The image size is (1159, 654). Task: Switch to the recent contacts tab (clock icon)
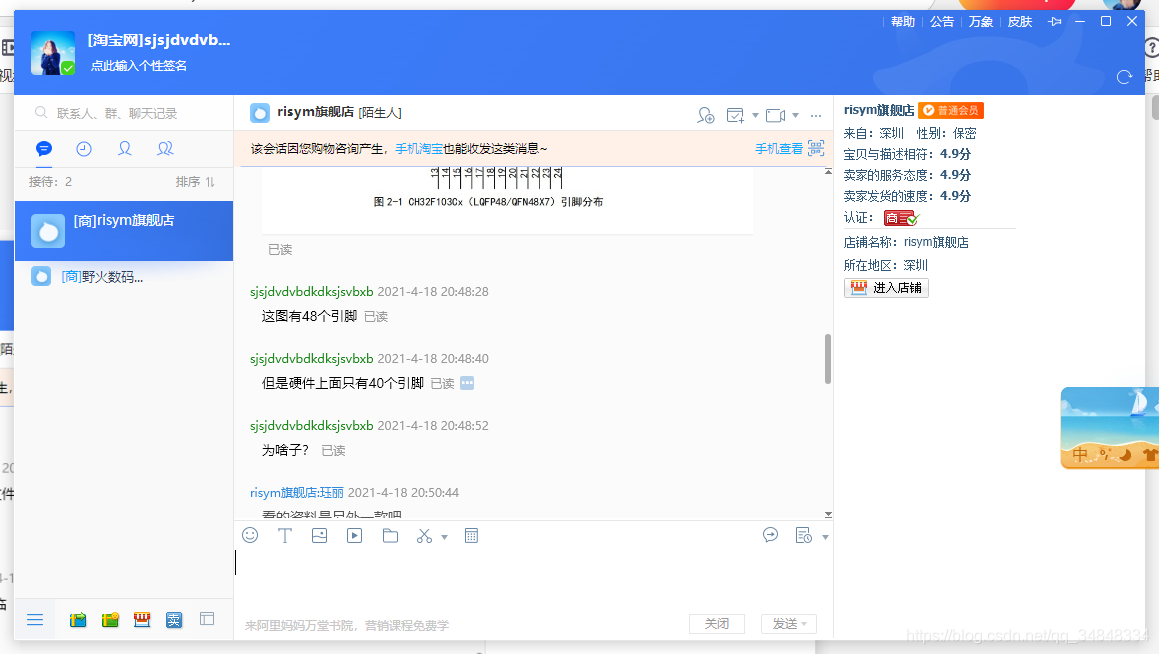point(84,149)
